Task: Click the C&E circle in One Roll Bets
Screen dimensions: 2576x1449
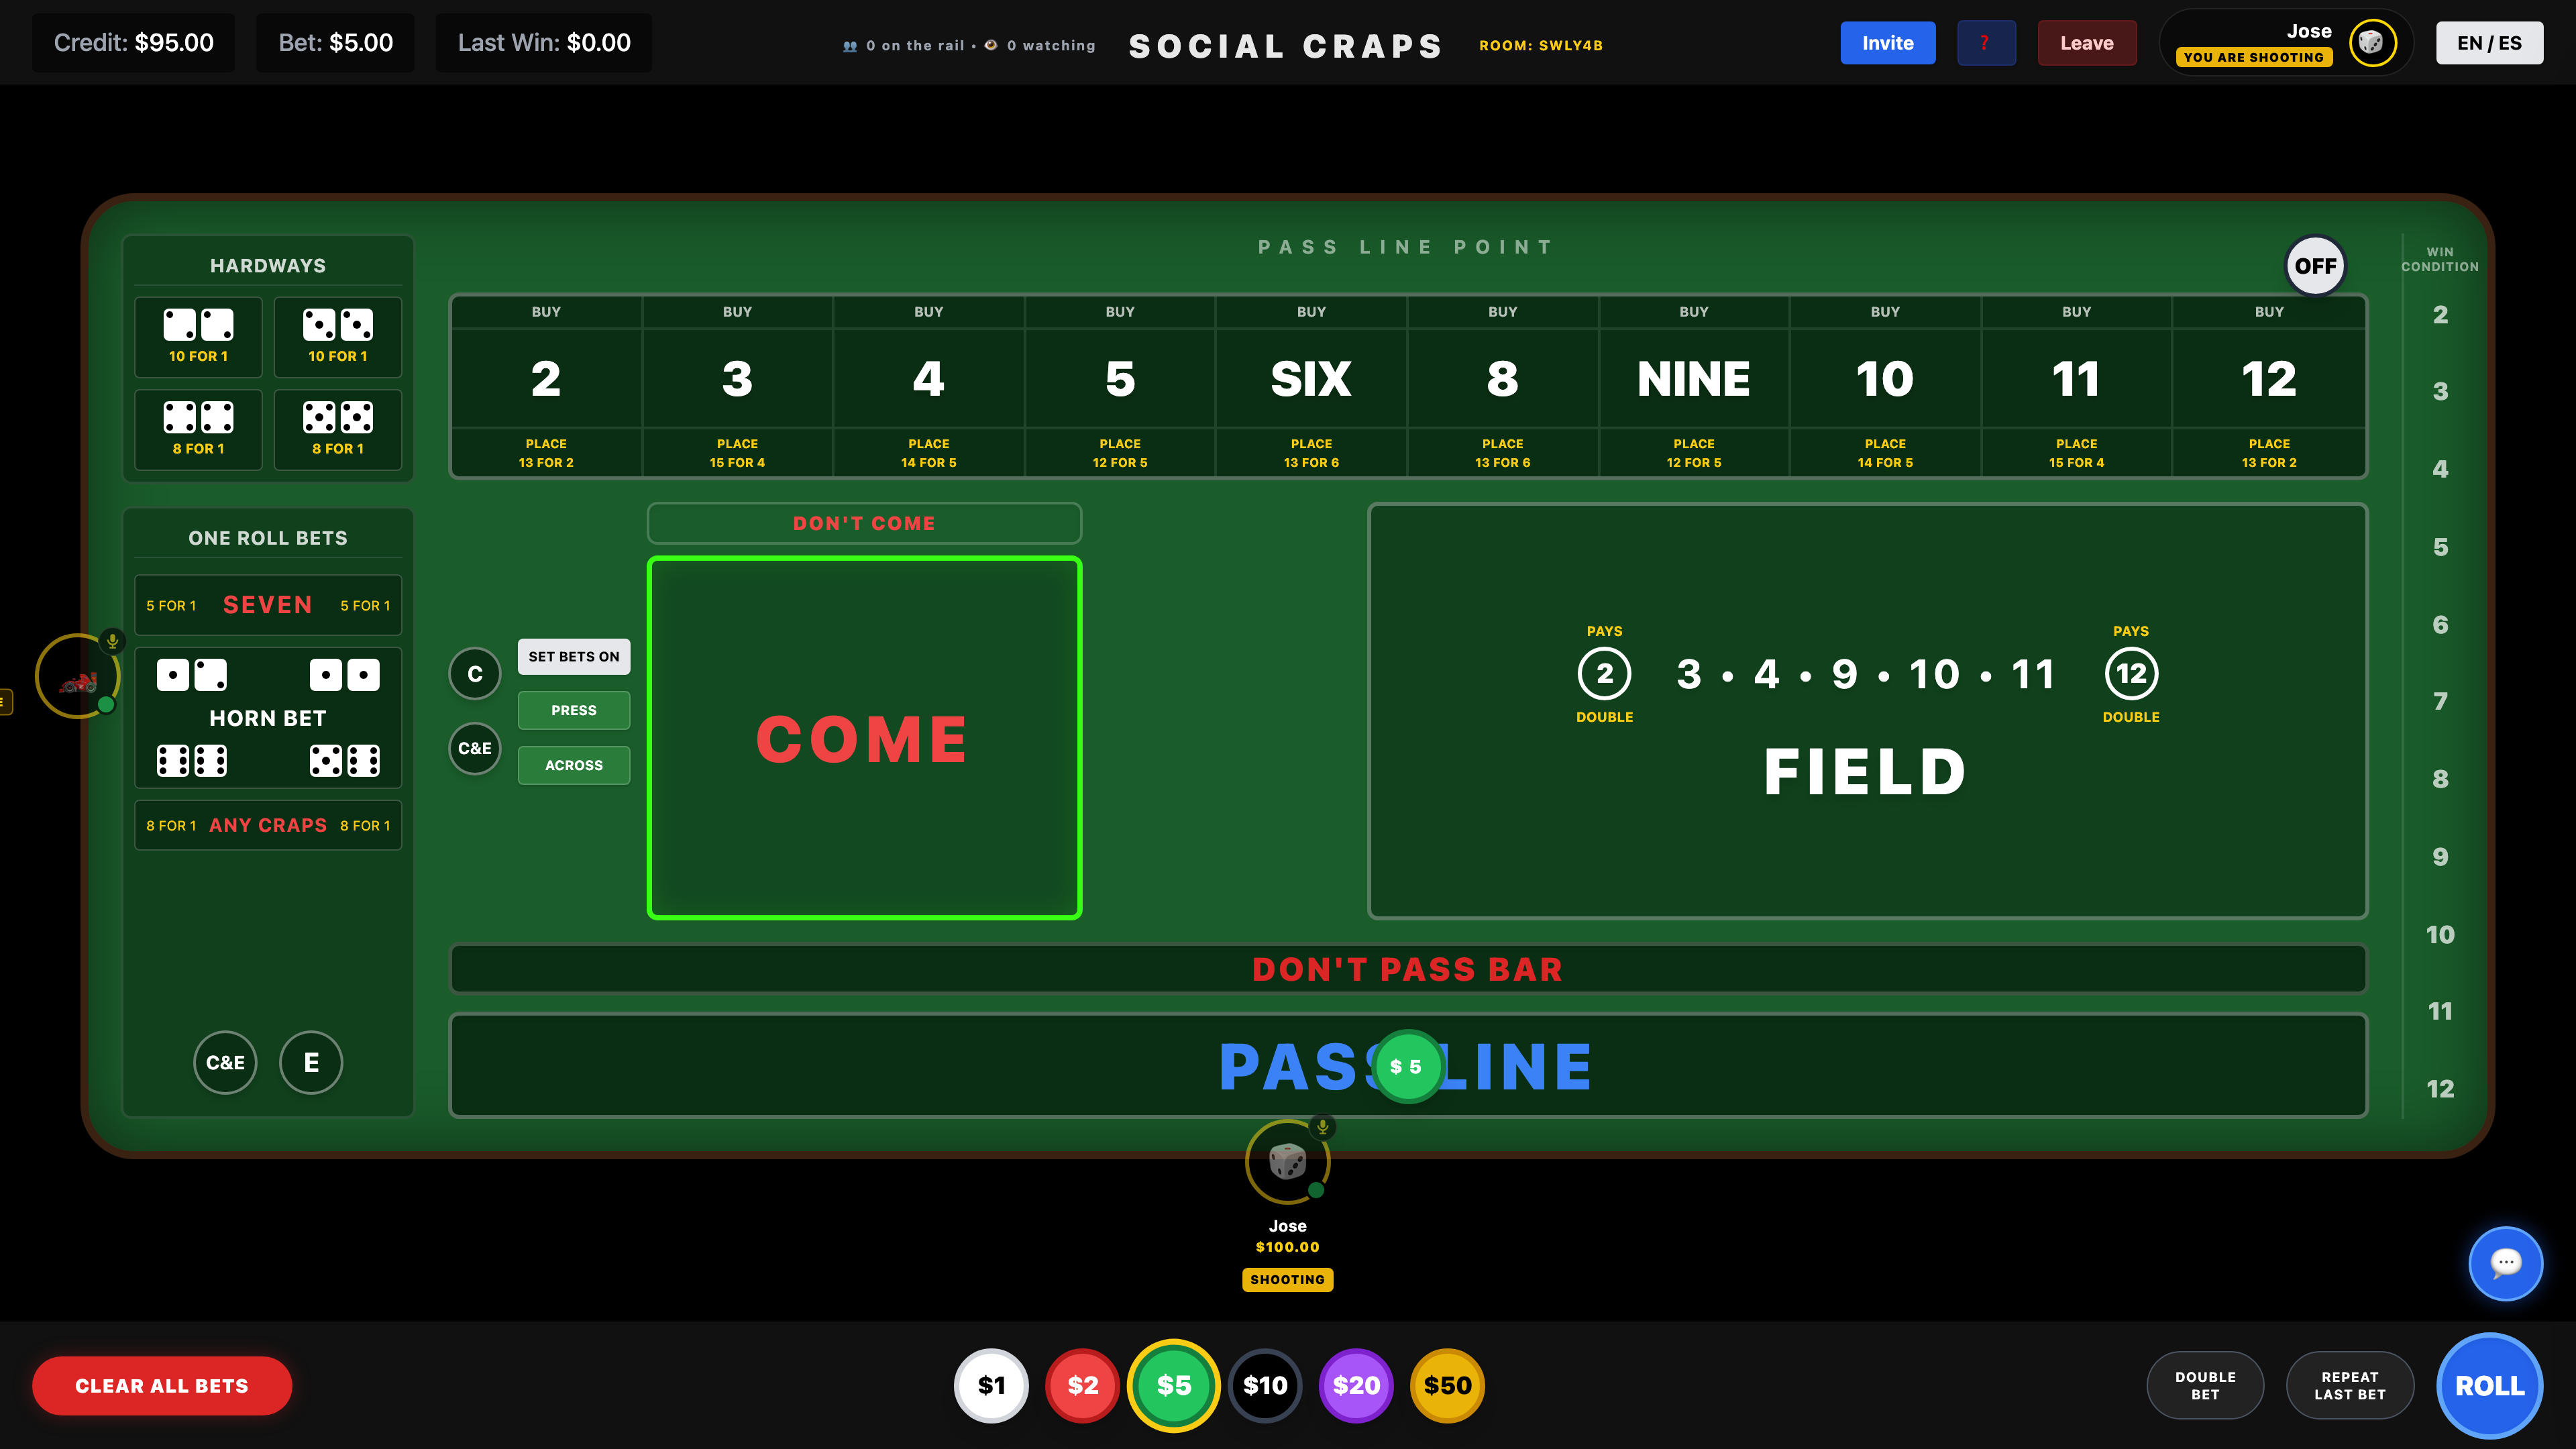Action: point(225,1063)
